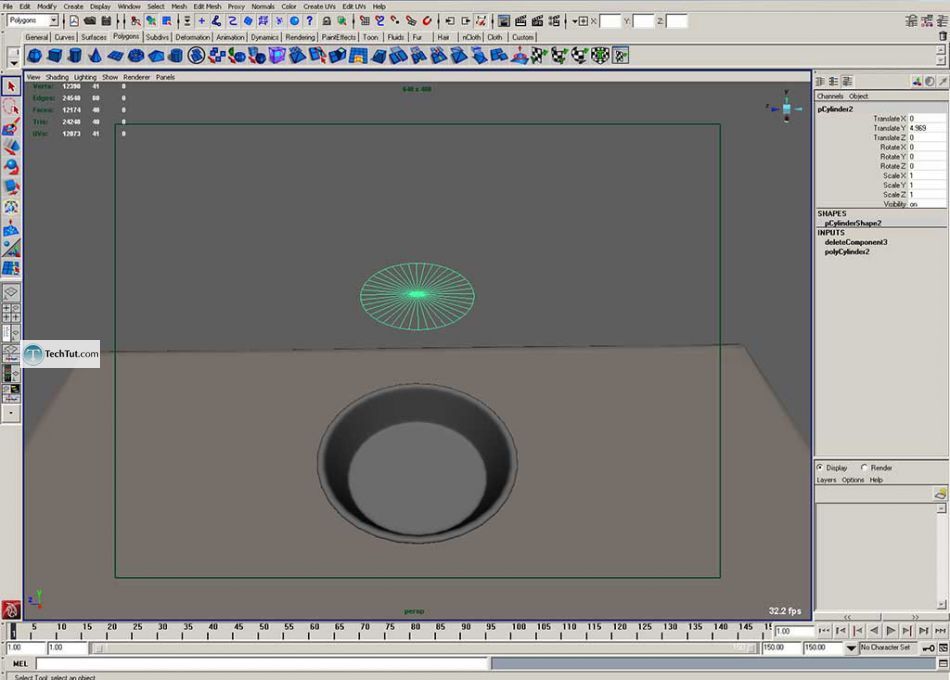Click the selected checker UV shelf icon
Screen dimensions: 950x680
(x=620, y=56)
